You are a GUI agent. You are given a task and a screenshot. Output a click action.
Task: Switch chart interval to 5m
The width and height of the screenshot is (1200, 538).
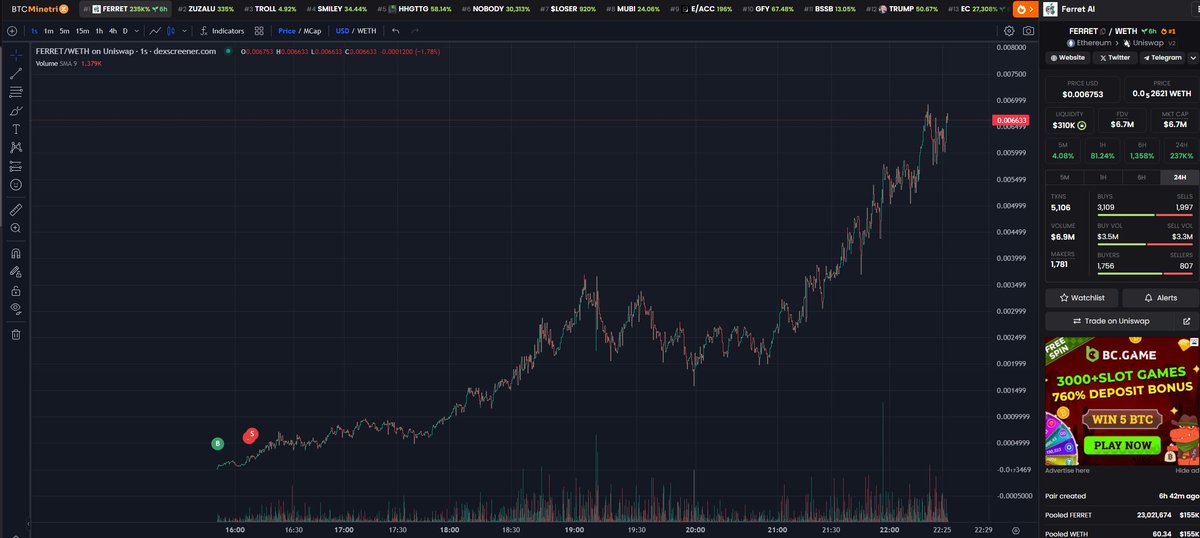pyautogui.click(x=64, y=31)
